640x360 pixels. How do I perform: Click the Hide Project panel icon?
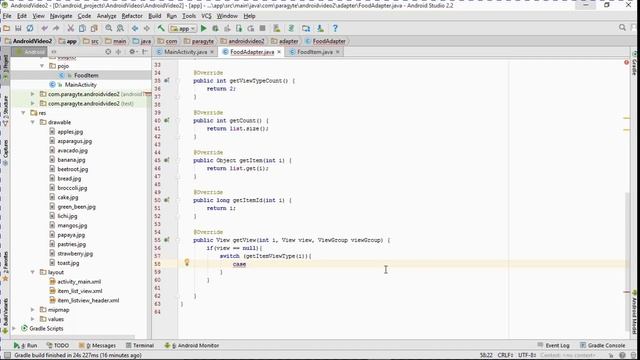144,52
